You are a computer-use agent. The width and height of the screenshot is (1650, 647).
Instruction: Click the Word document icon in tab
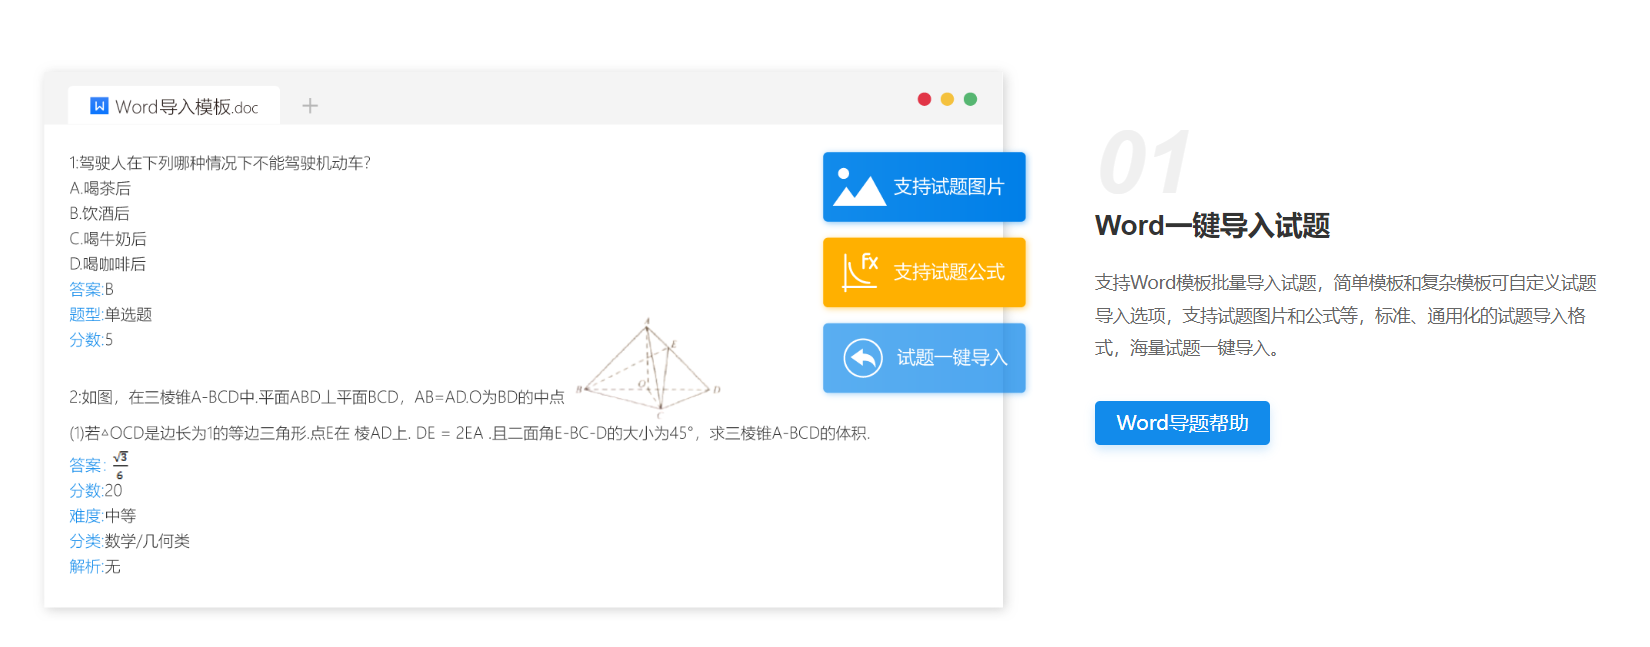click(x=99, y=106)
